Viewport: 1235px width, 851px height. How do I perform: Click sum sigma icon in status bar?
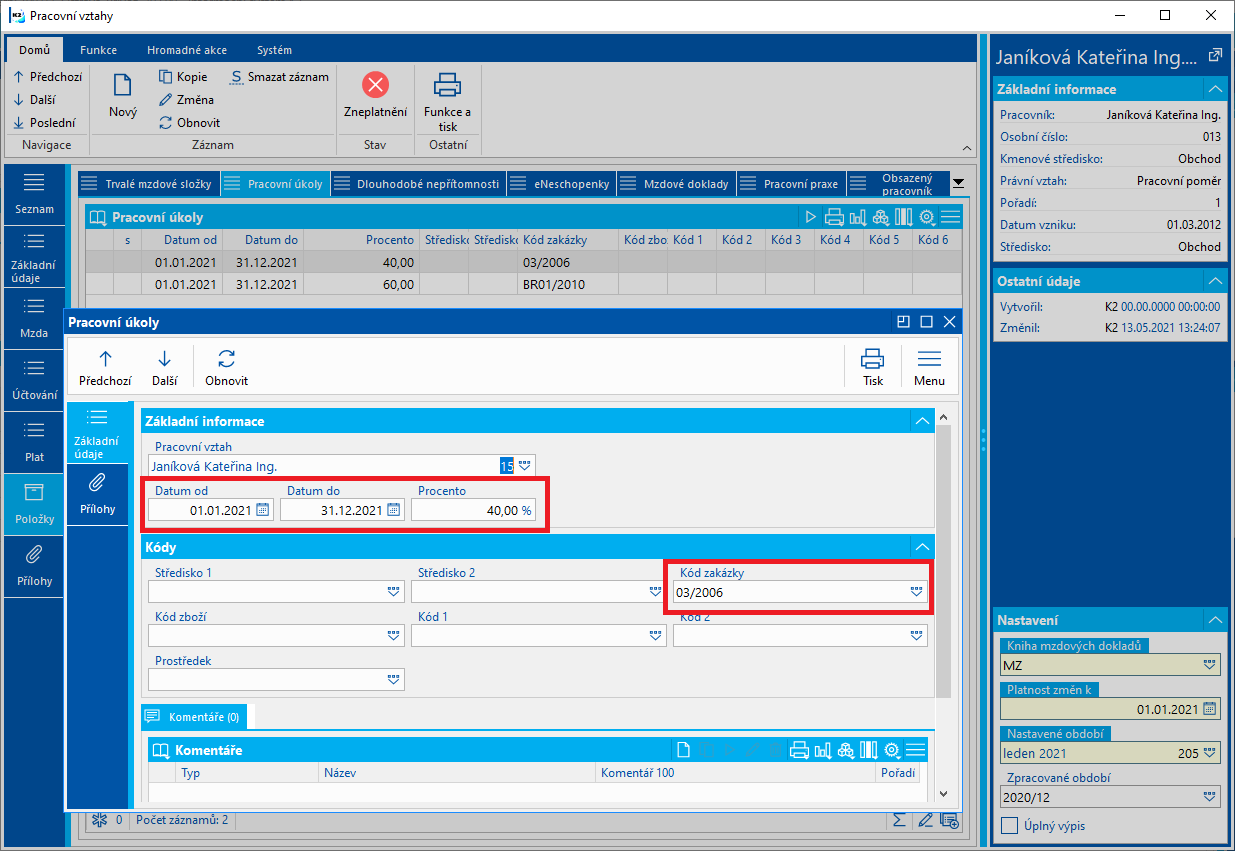(899, 820)
